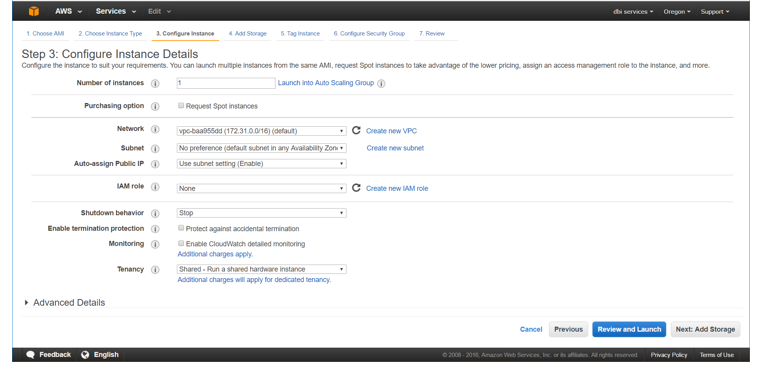Open the Edit menu in header
Image resolution: width=770 pixels, height=373 pixels.
159,11
